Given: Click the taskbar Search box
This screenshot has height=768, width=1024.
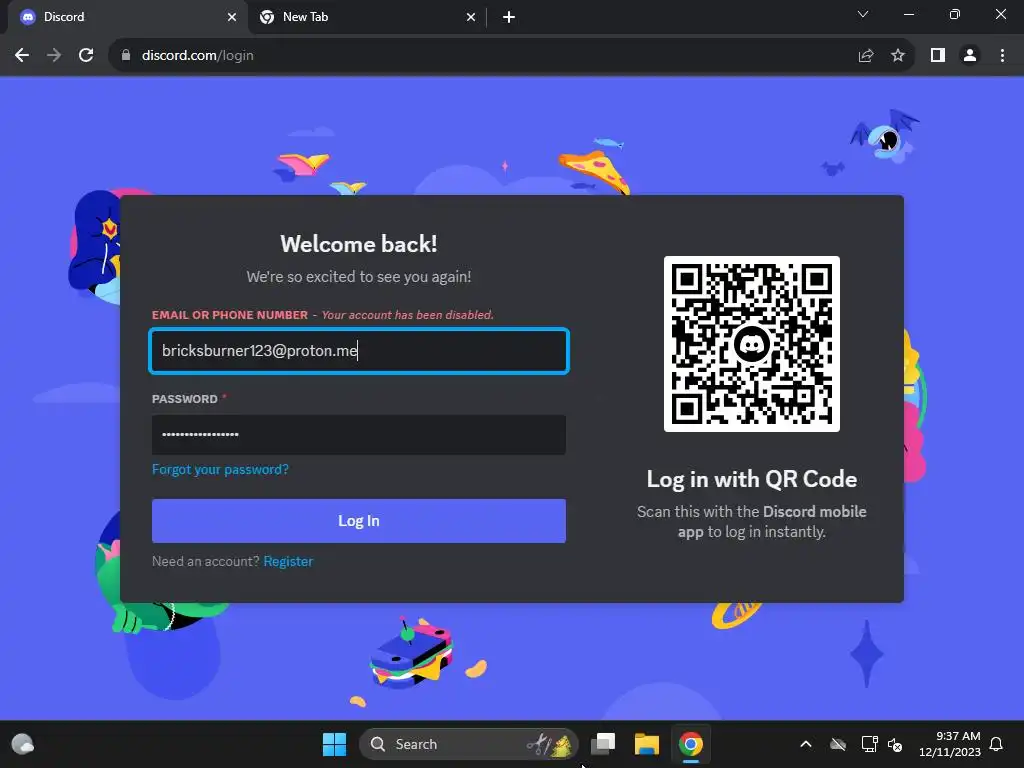Looking at the screenshot, I should (x=469, y=744).
